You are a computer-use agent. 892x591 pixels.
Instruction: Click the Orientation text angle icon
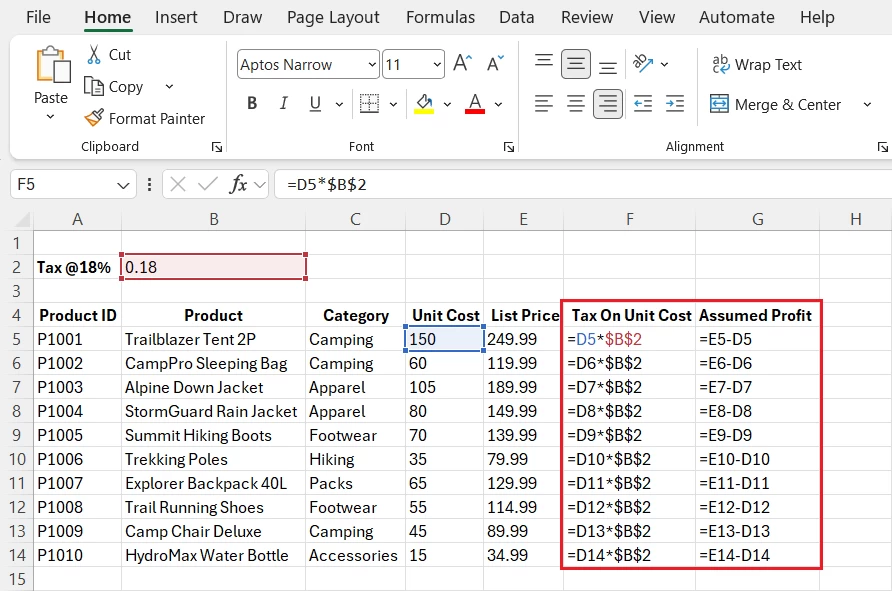coord(643,63)
